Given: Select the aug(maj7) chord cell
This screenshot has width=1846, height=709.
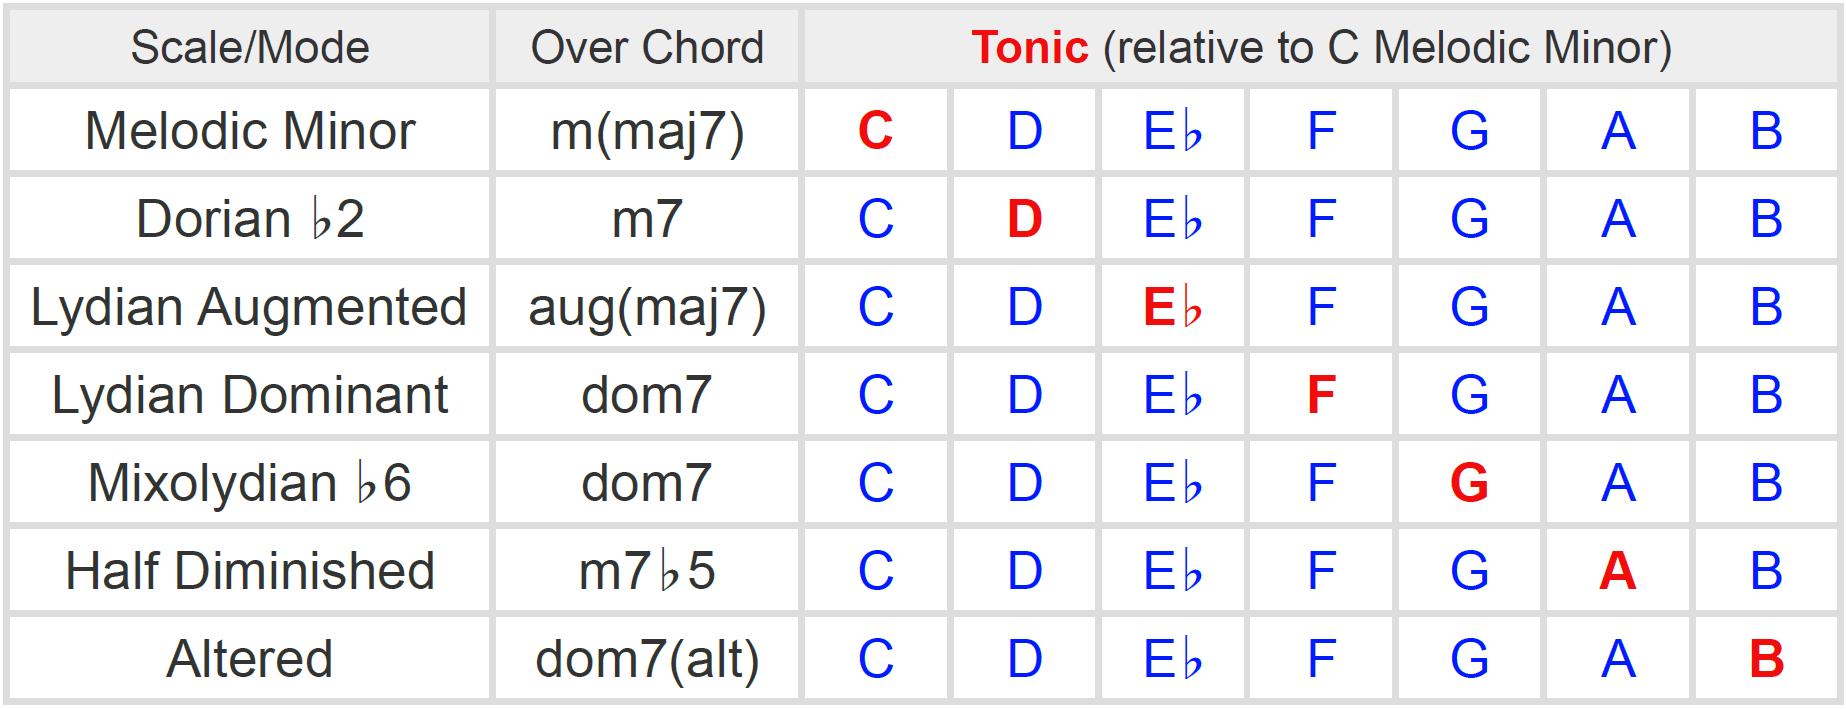Looking at the screenshot, I should 647,307.
